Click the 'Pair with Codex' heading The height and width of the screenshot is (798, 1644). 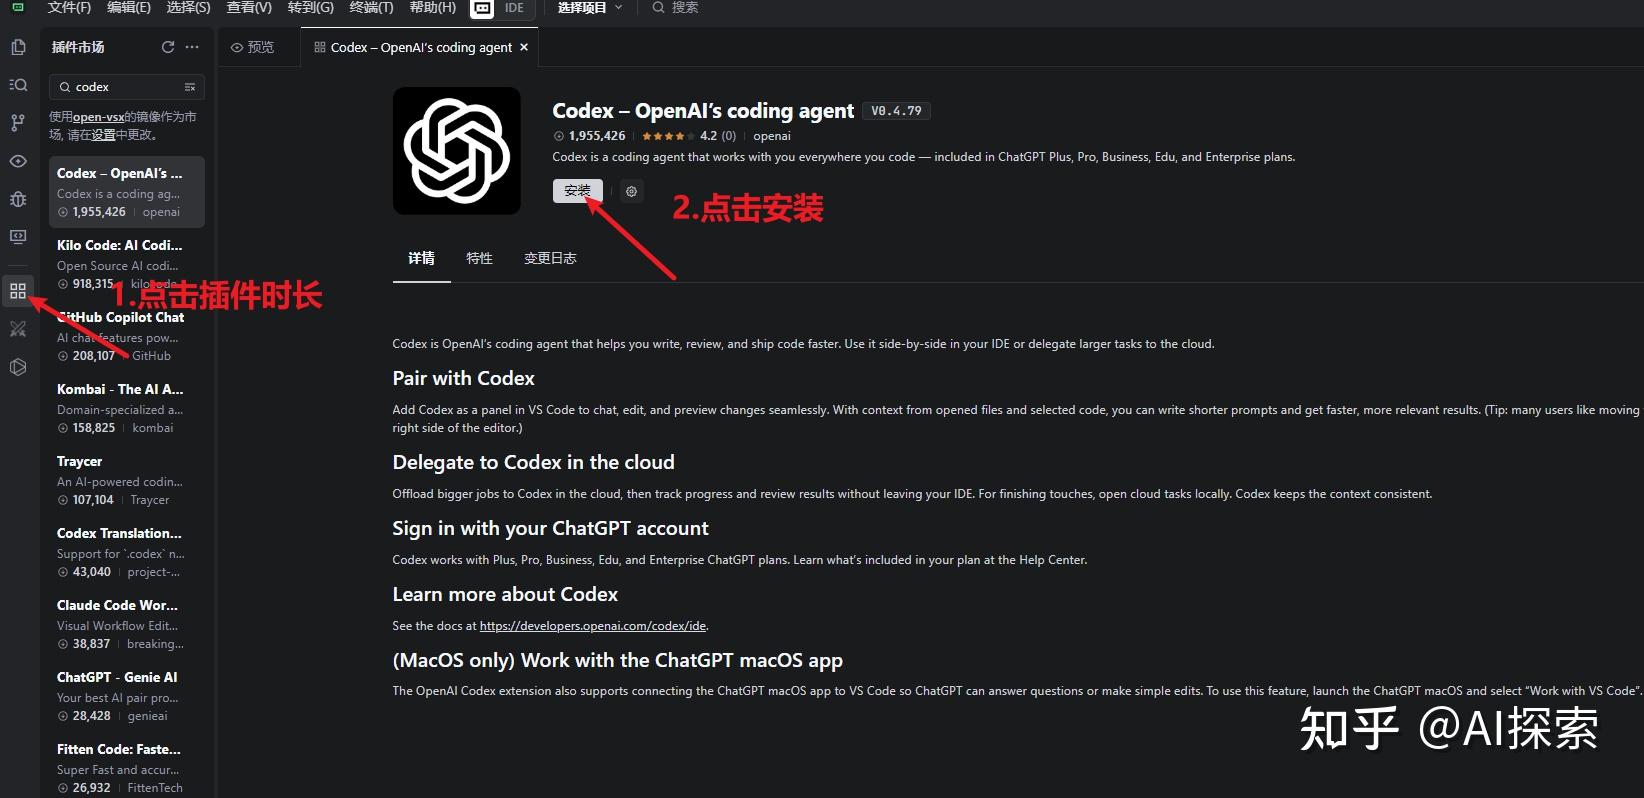(463, 378)
